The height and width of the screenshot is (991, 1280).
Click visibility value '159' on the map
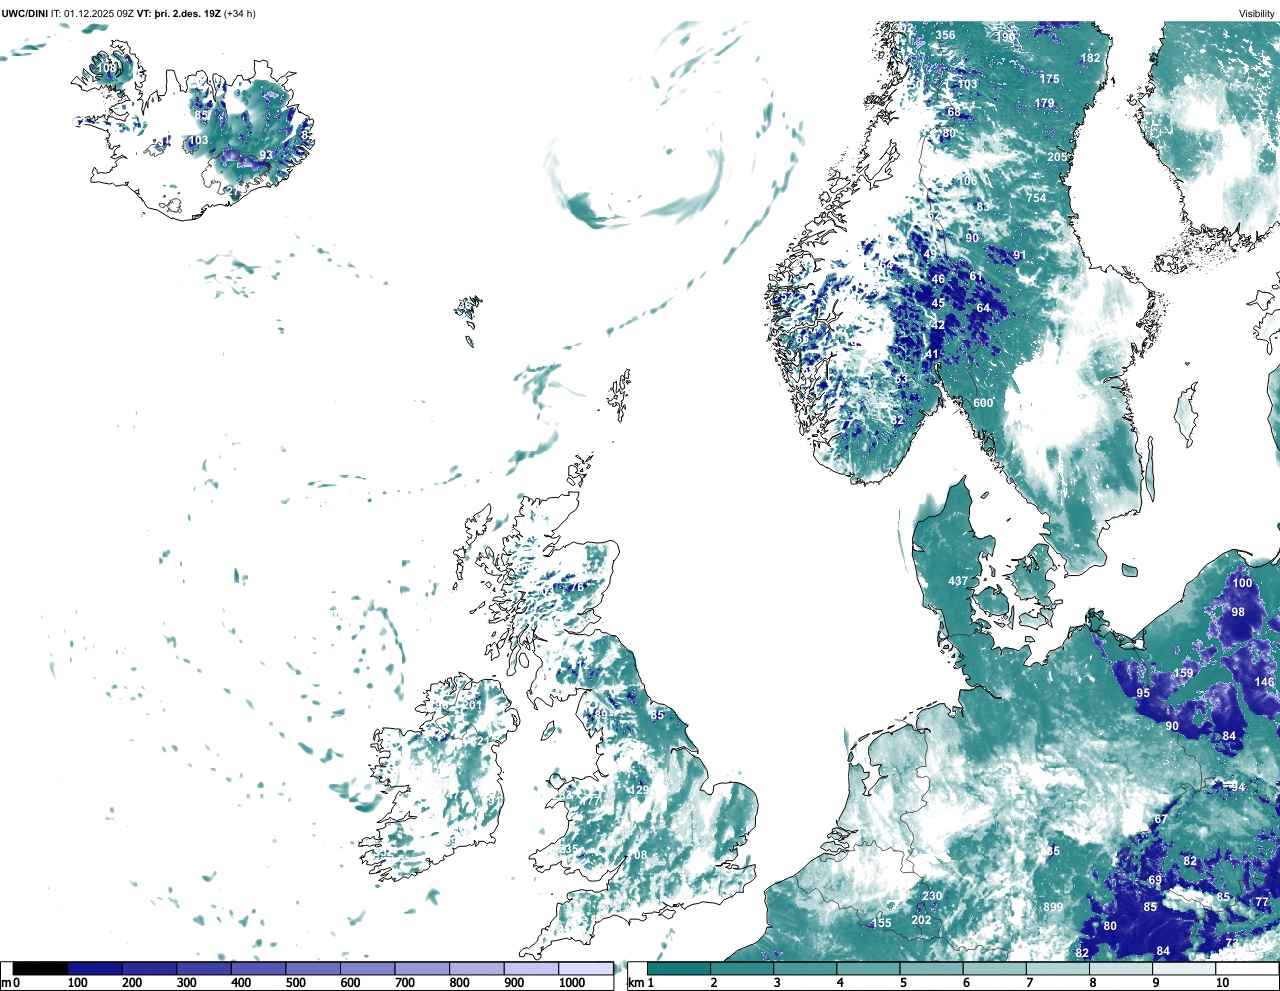click(x=1184, y=673)
